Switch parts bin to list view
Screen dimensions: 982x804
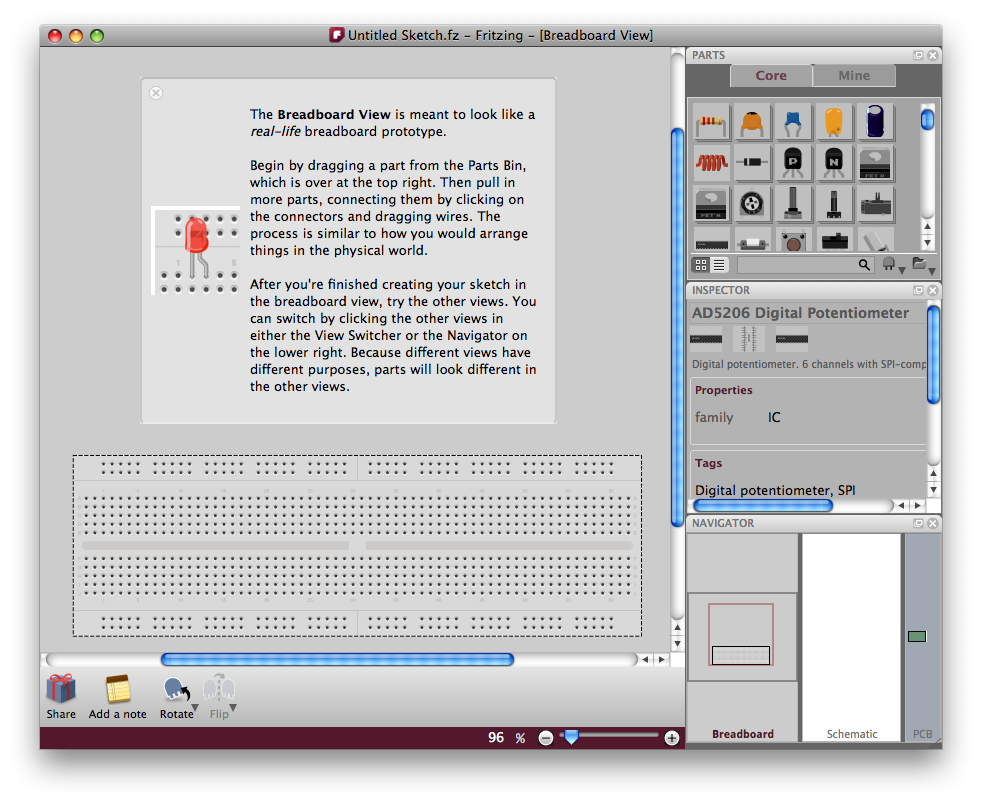[719, 265]
